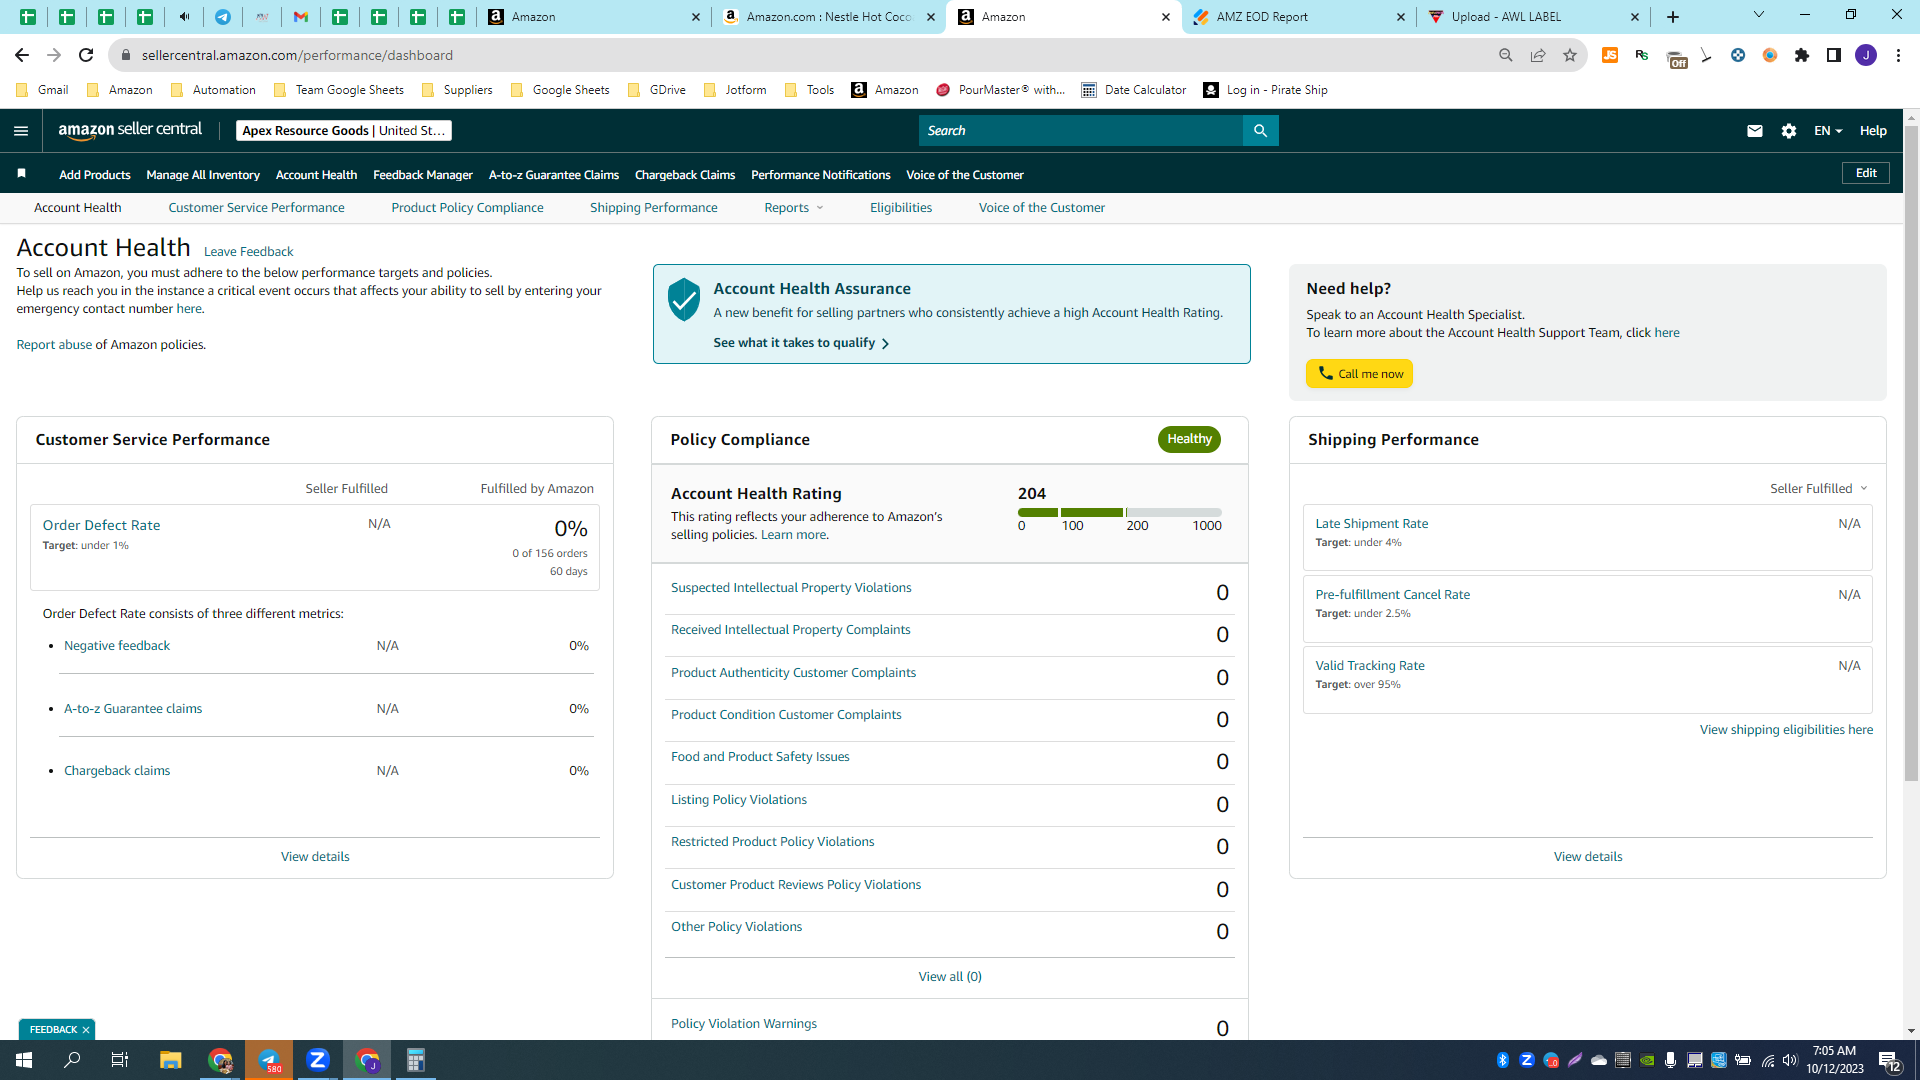Switch to Customer Service Performance tab

tap(256, 208)
